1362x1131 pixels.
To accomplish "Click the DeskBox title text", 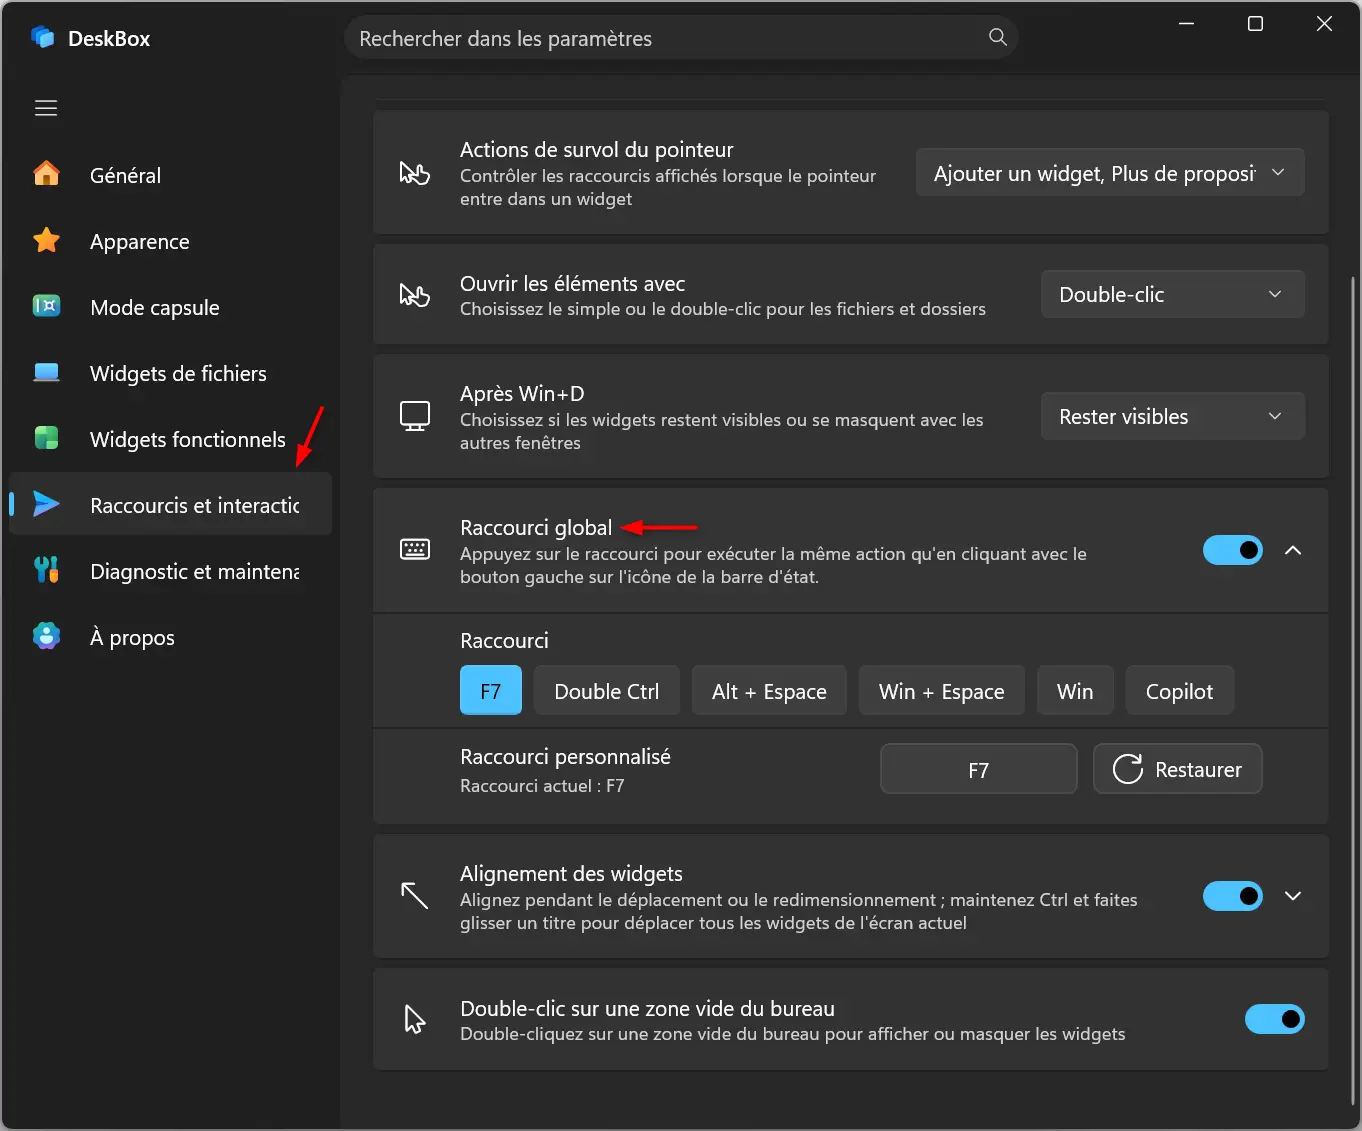I will [x=109, y=38].
